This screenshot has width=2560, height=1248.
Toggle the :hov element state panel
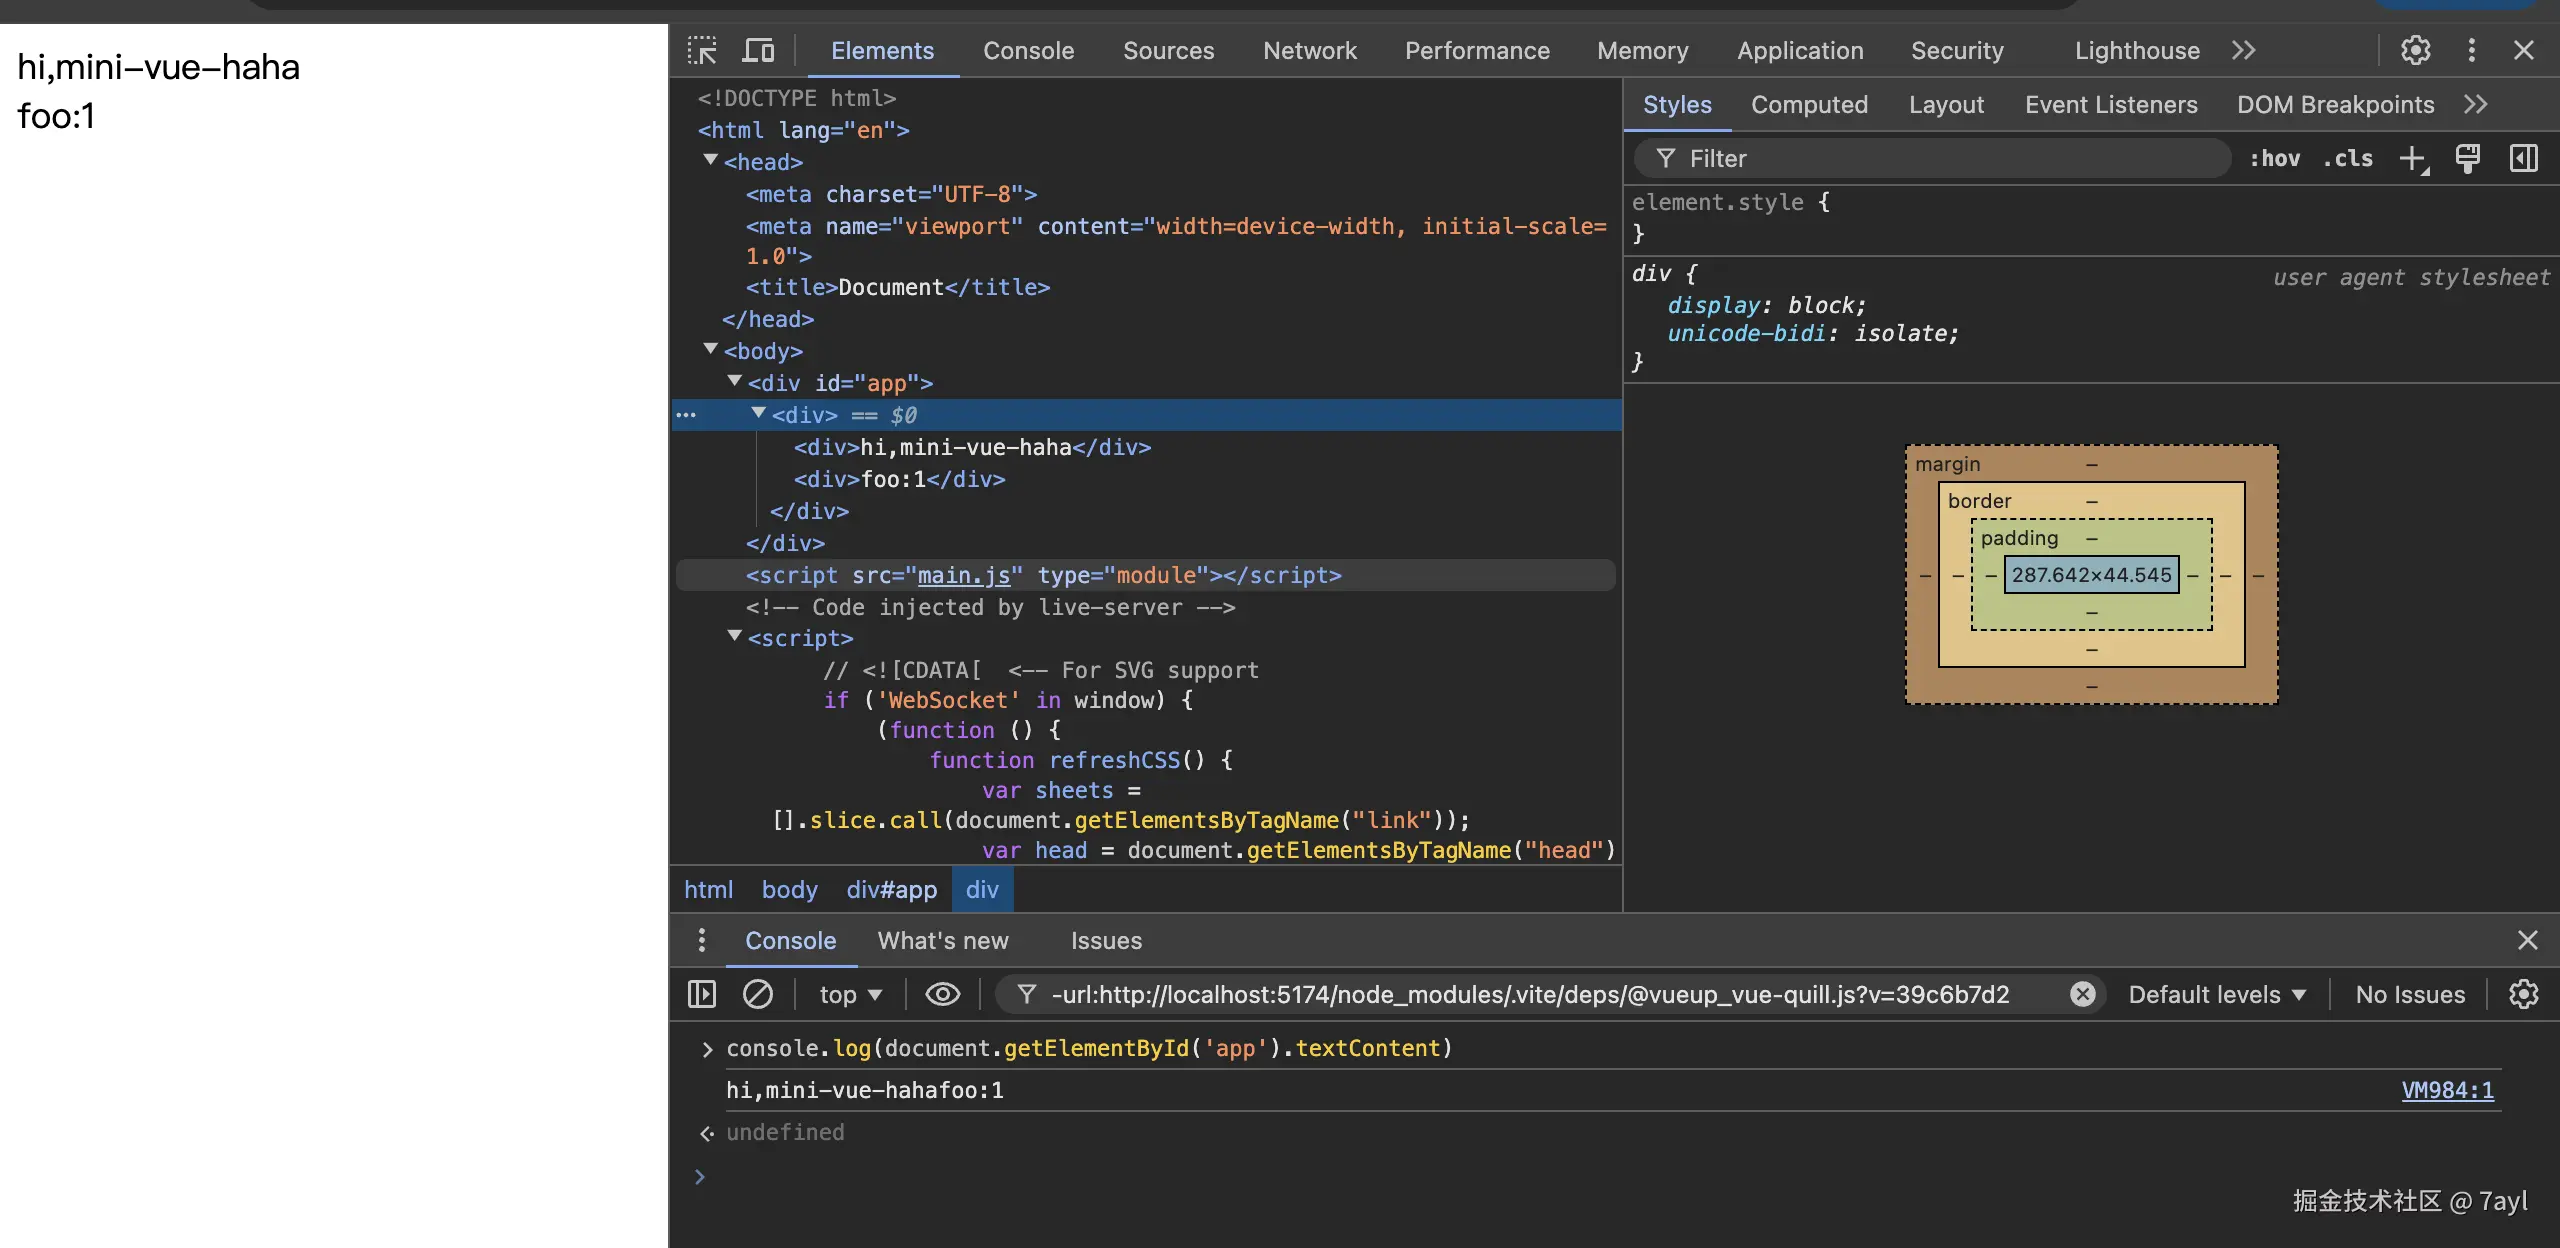click(x=2275, y=158)
